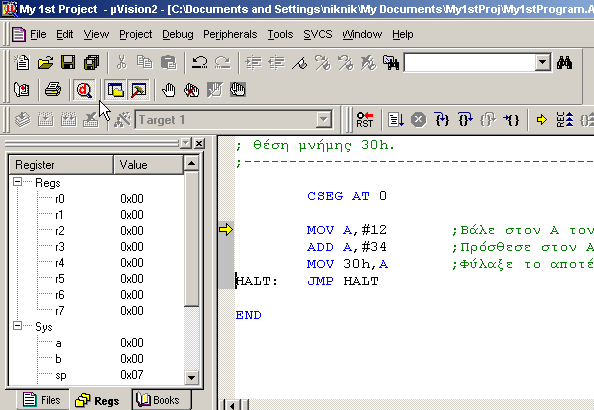Click the editor horizontal scroll-left arrow
This screenshot has width=594, height=410.
click(x=231, y=405)
